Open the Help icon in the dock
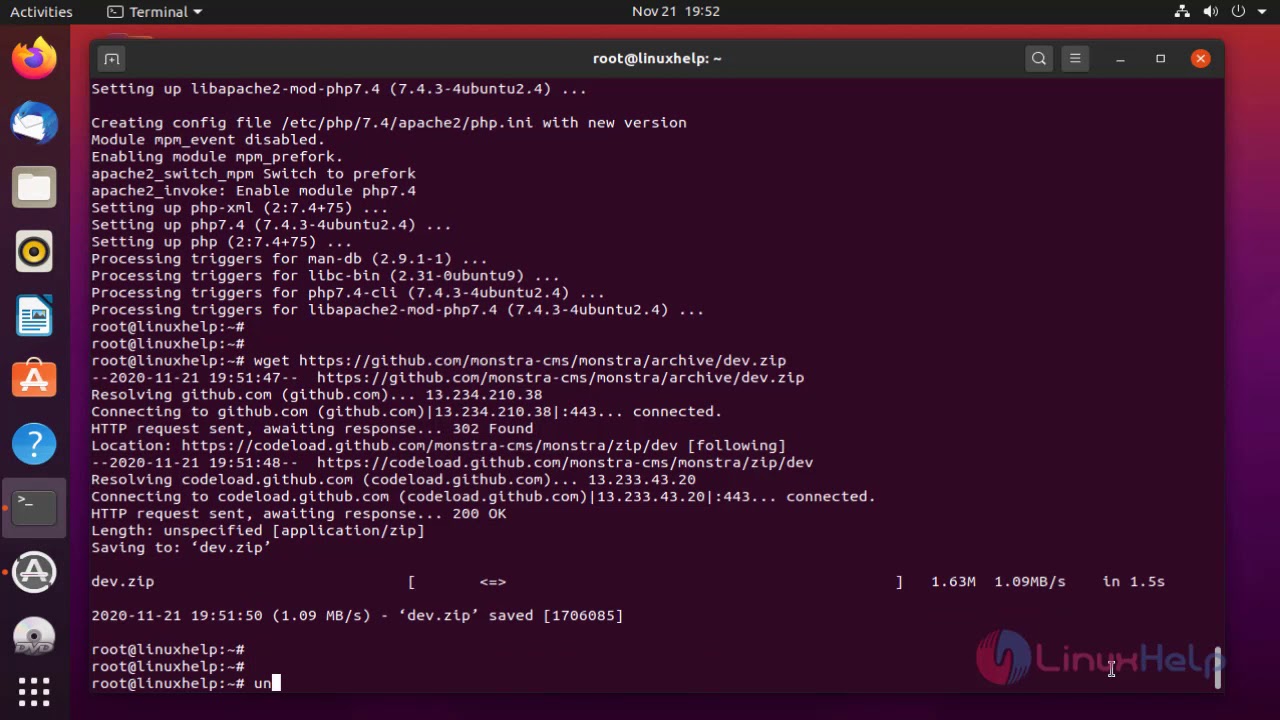 [x=34, y=444]
